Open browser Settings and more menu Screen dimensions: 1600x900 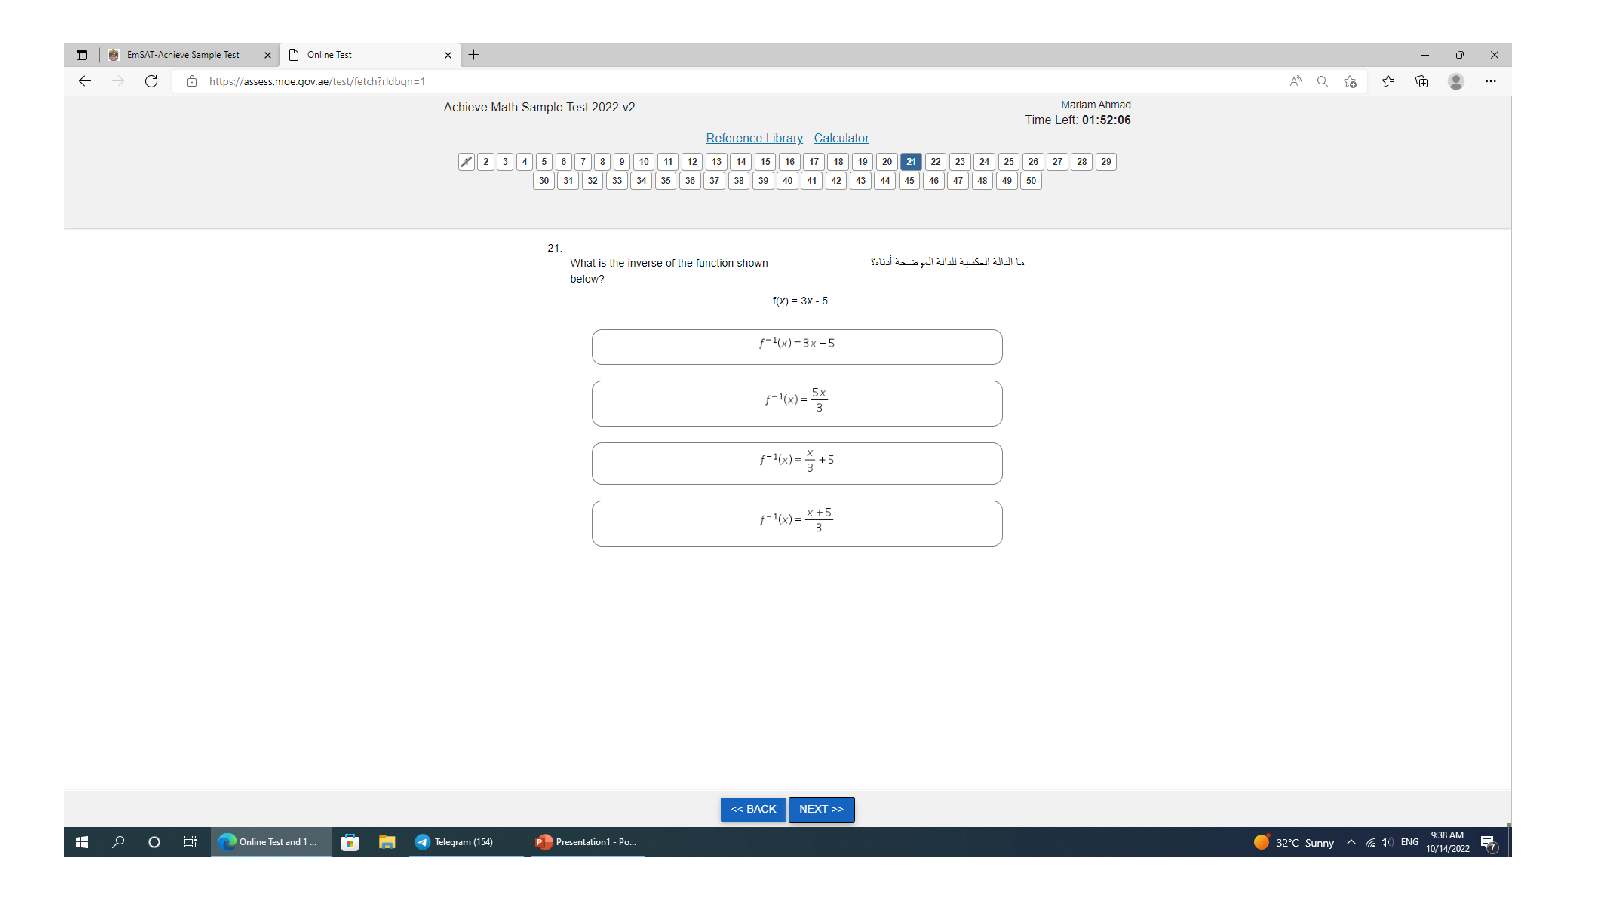click(1490, 81)
